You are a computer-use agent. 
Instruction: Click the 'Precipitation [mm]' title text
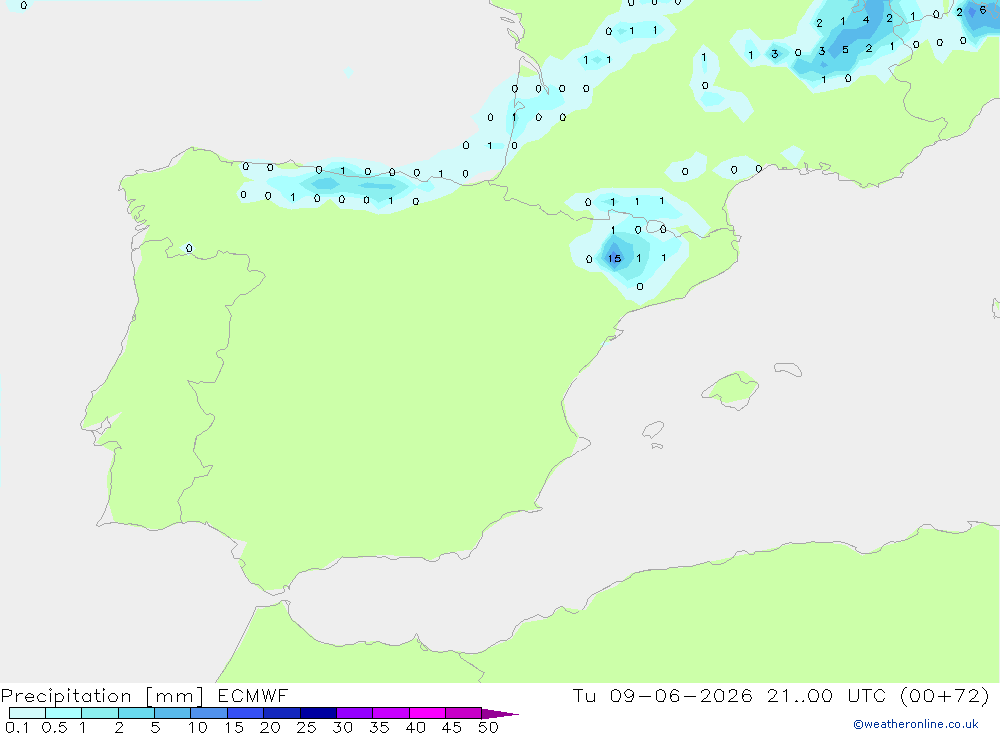pos(102,696)
